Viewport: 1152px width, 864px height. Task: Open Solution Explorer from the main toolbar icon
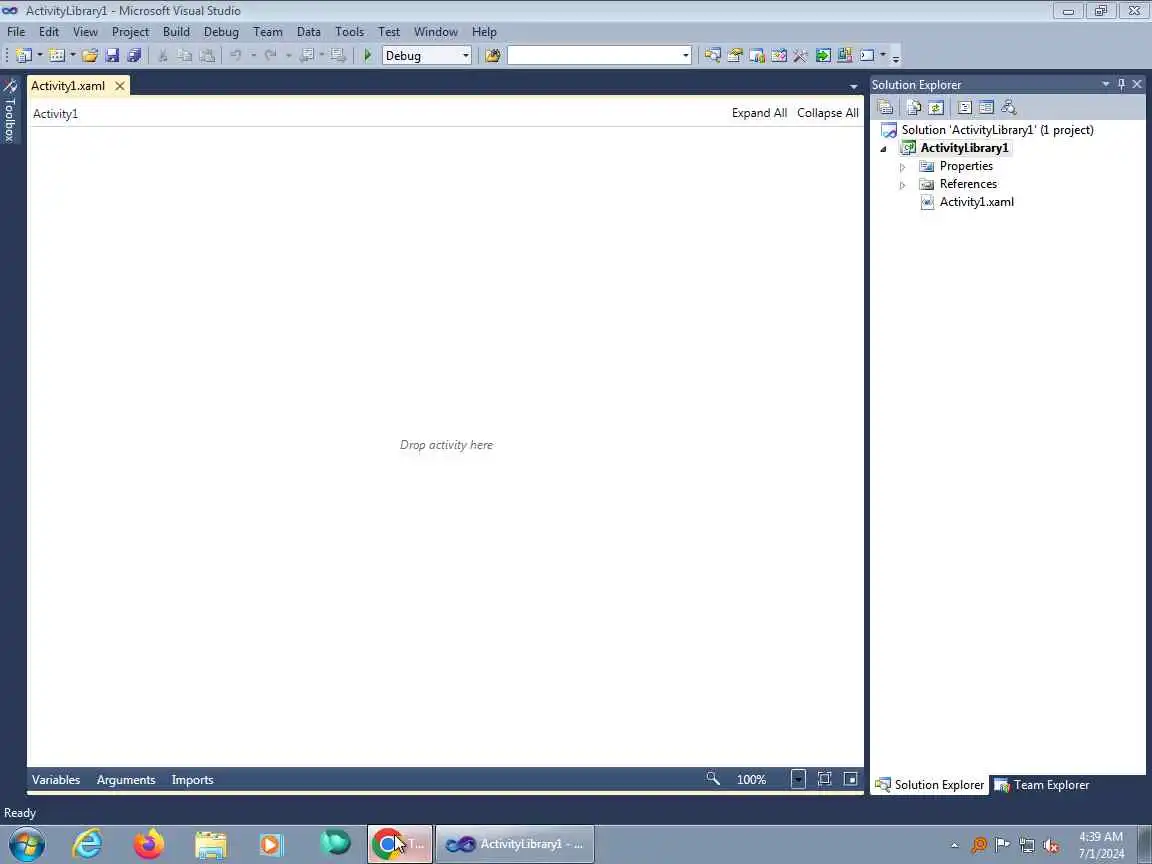tap(712, 55)
